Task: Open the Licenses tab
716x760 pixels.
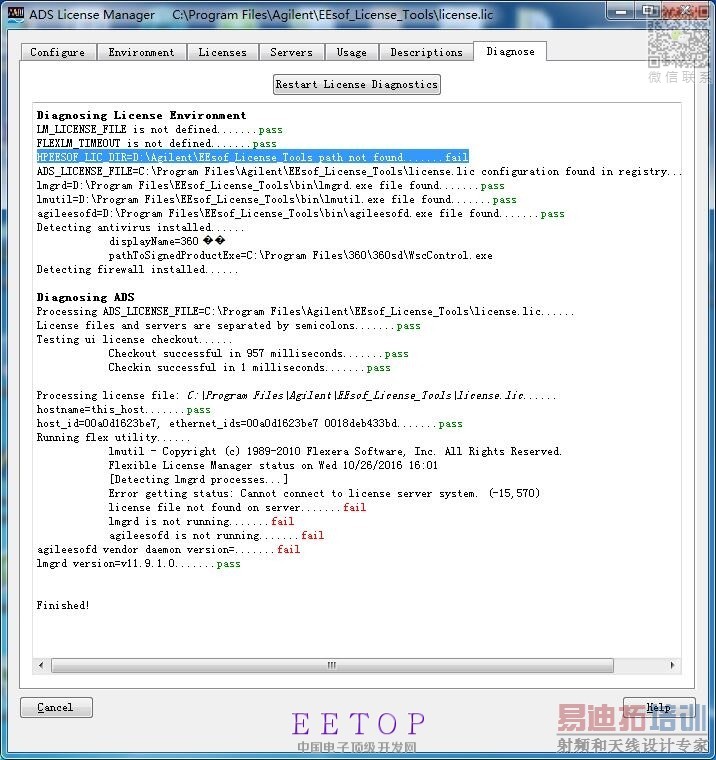Action: [222, 52]
